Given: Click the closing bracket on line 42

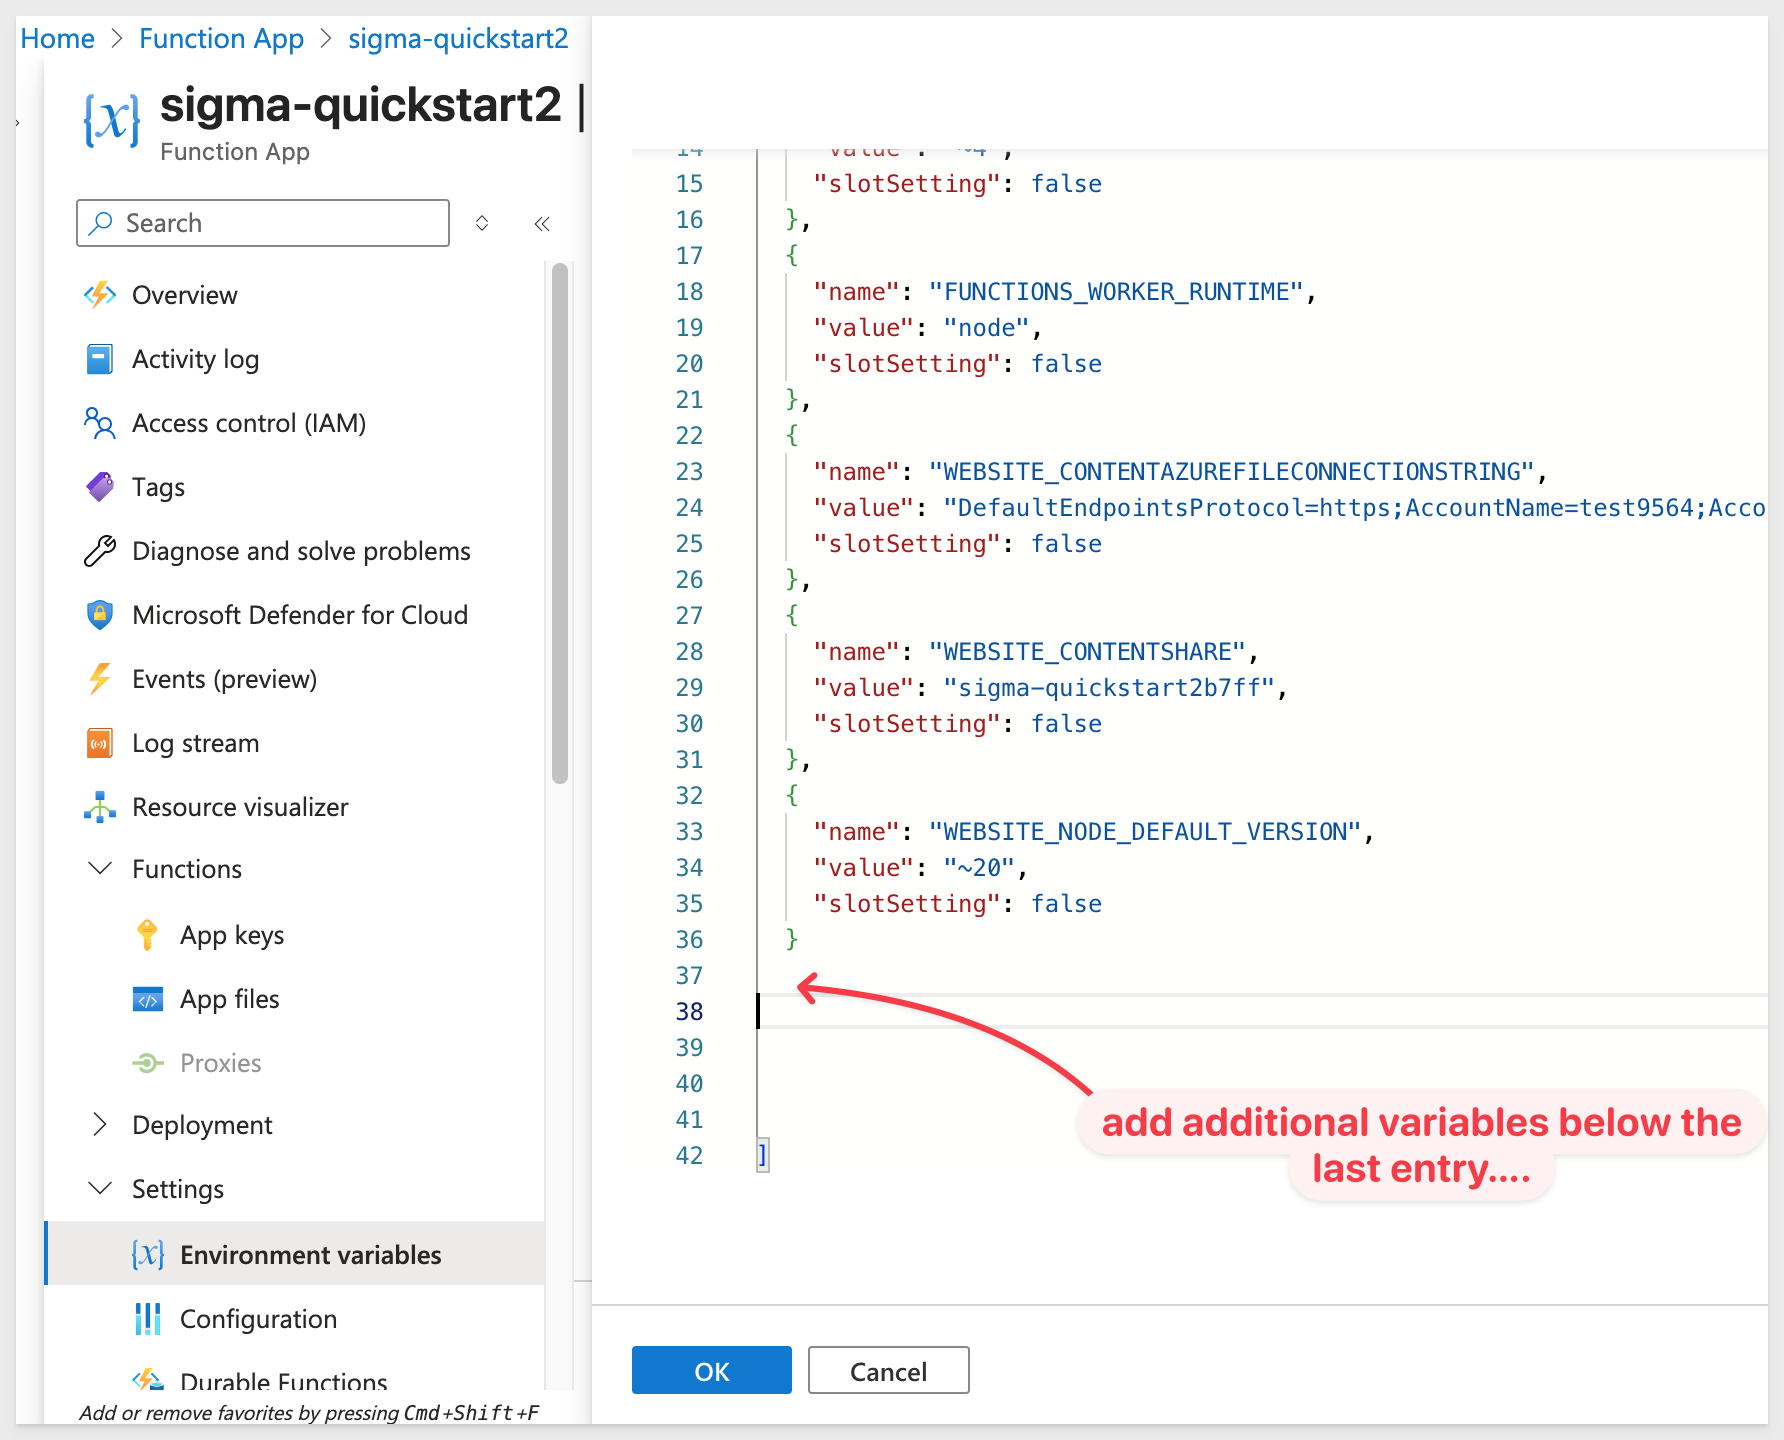Looking at the screenshot, I should point(763,1155).
